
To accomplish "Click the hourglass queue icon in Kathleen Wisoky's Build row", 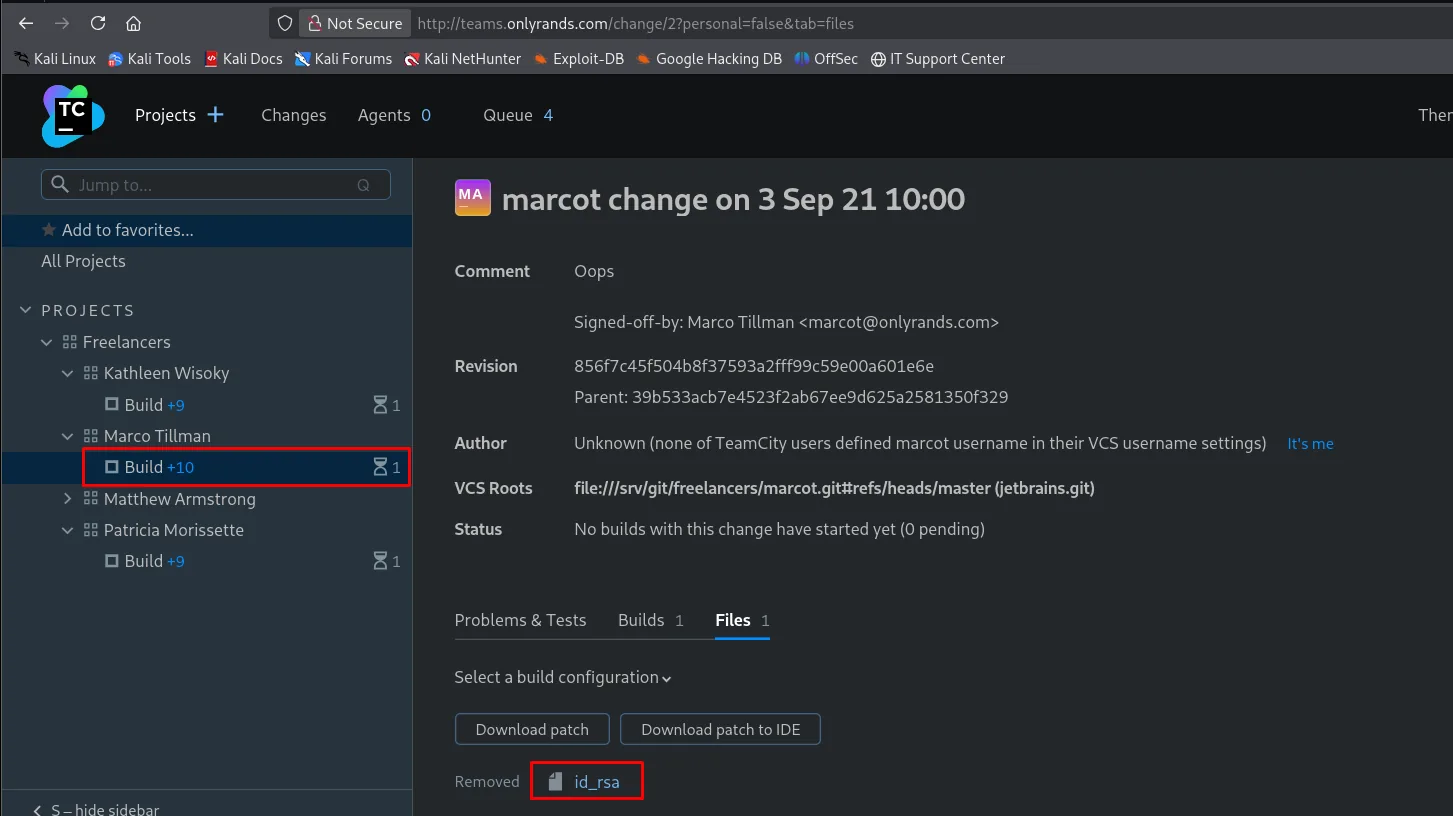I will (x=380, y=405).
